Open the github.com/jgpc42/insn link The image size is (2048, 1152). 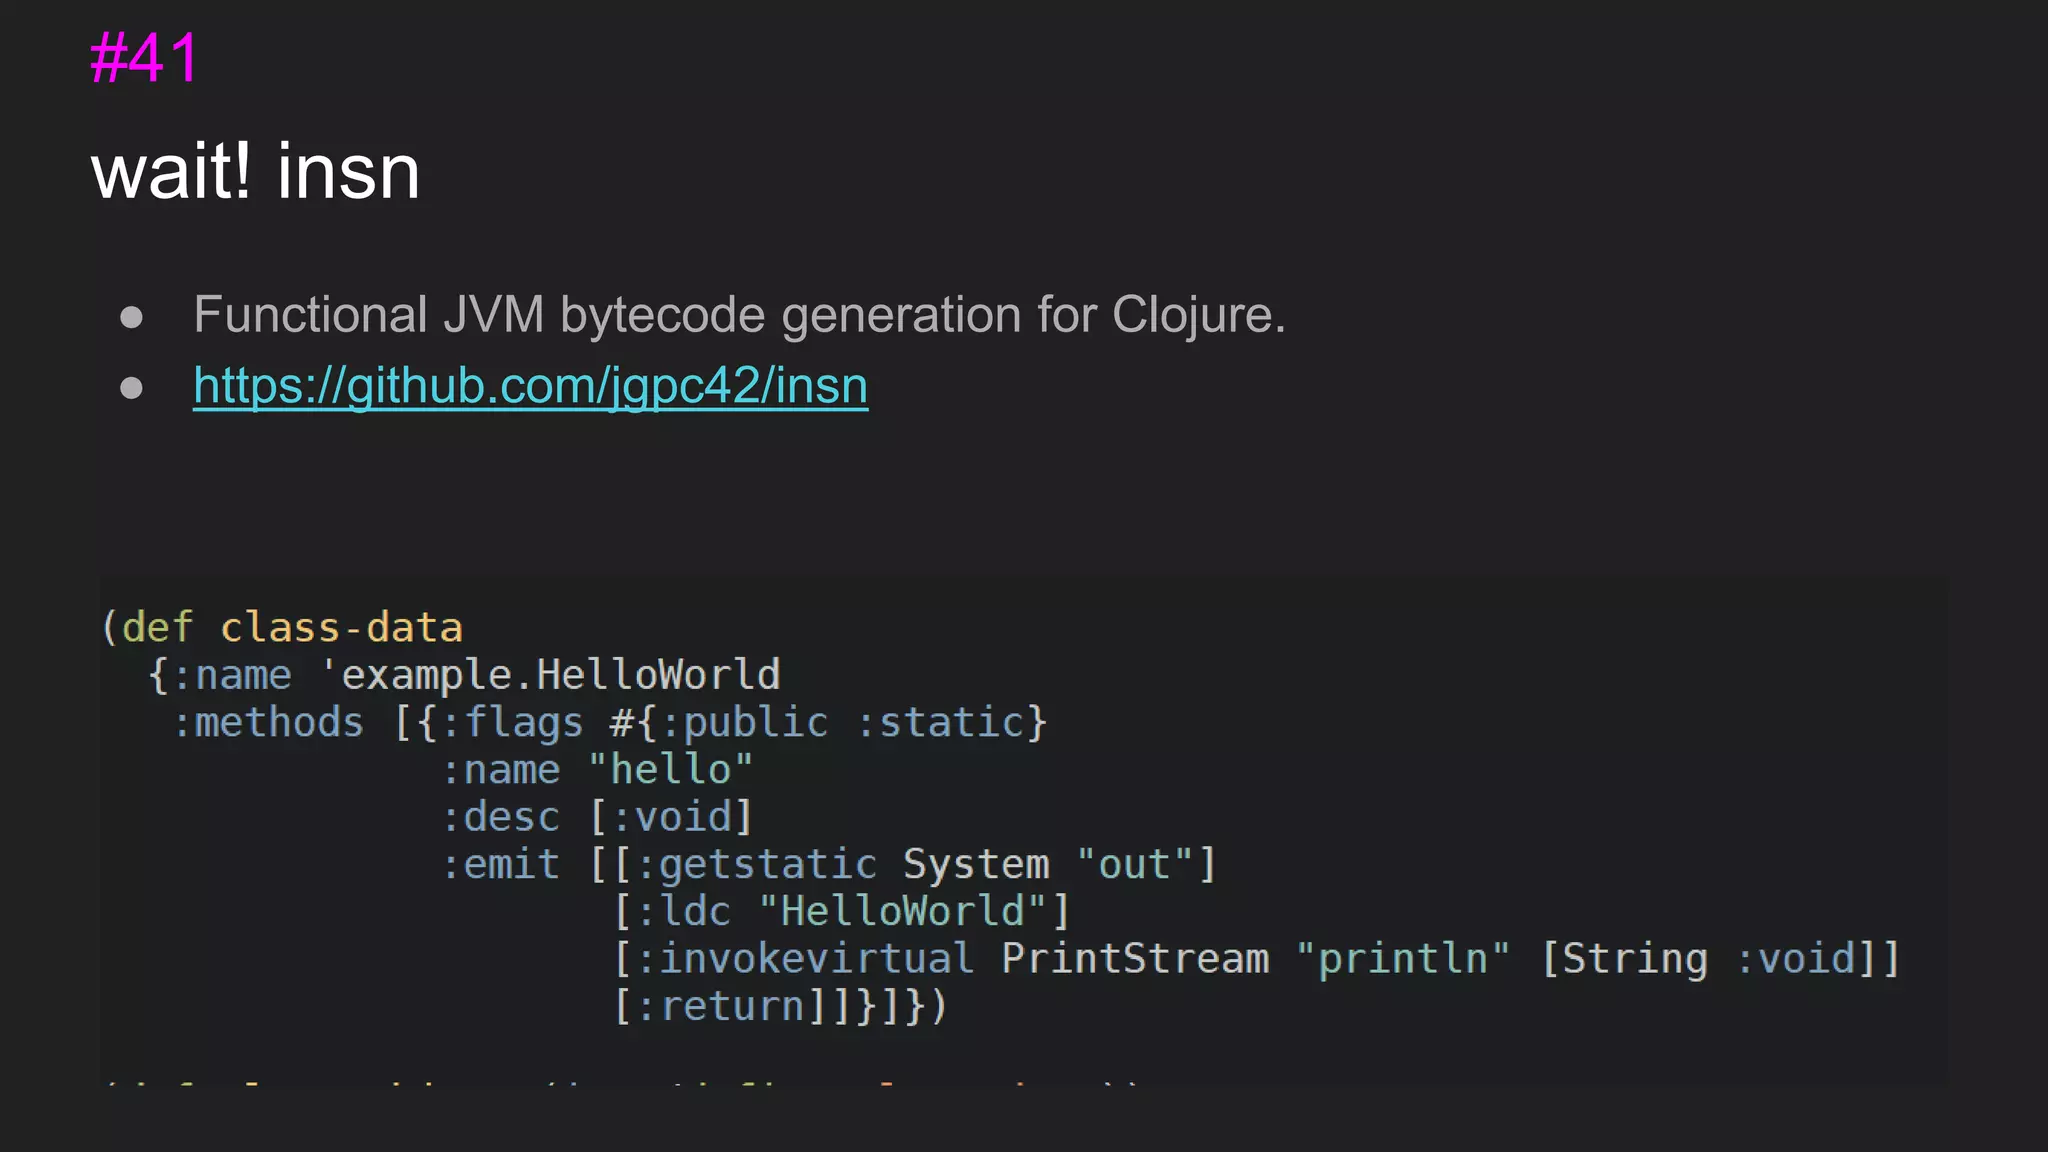[x=530, y=386]
